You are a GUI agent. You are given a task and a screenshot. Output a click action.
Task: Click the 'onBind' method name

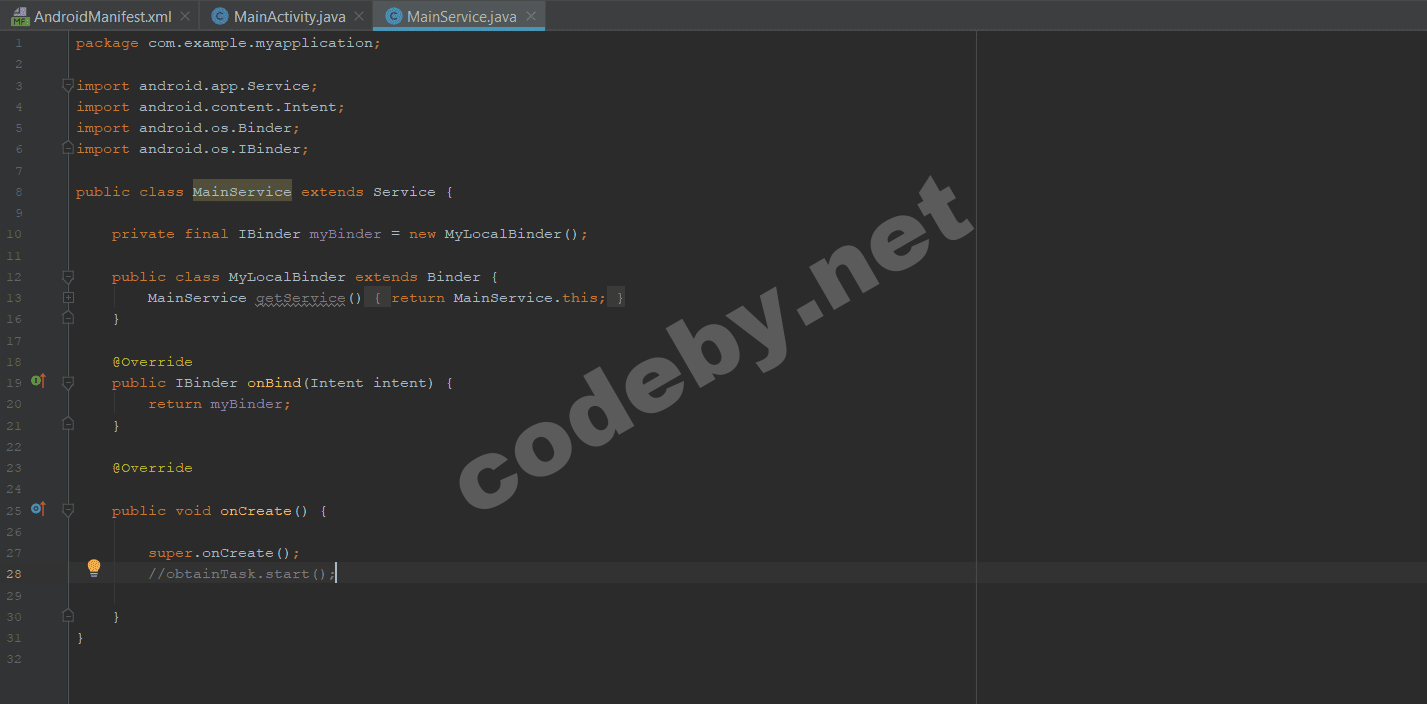pyautogui.click(x=274, y=383)
